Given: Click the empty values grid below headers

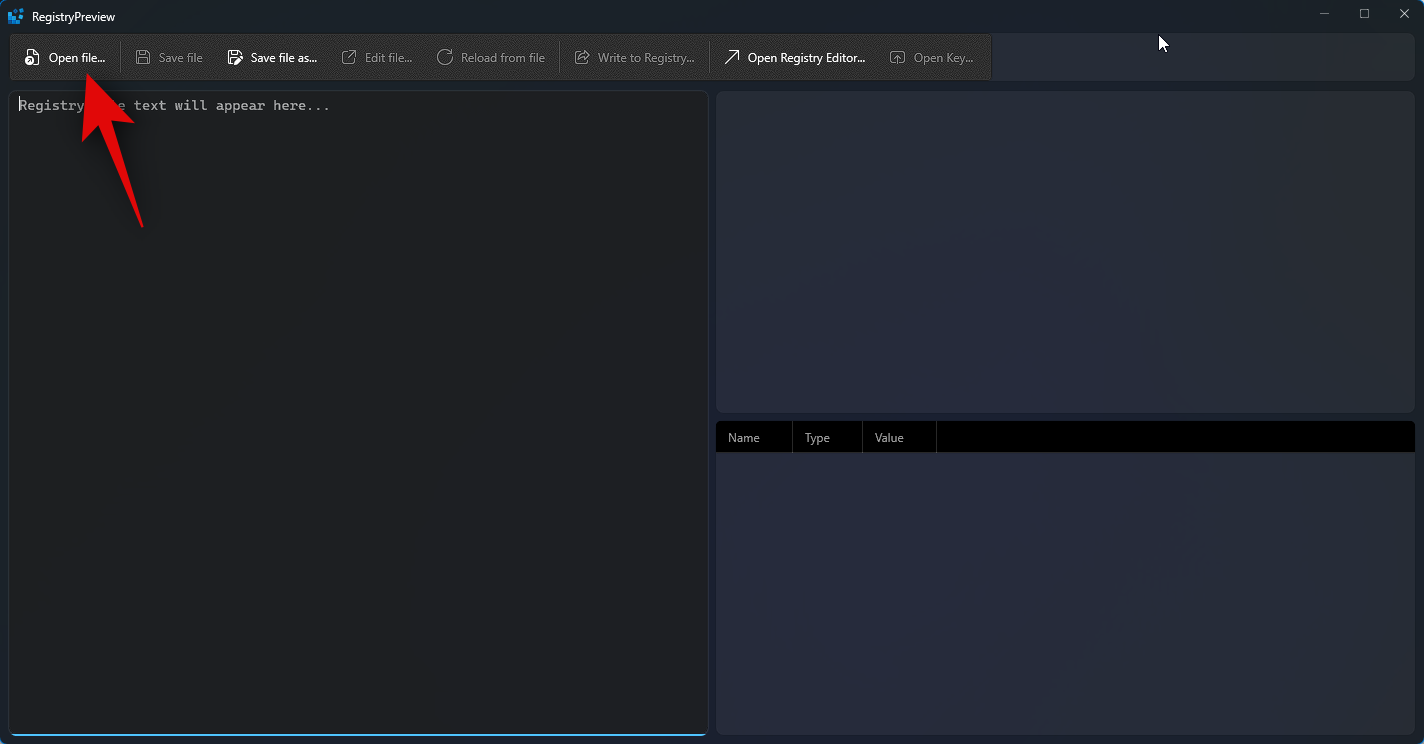Looking at the screenshot, I should point(1065,590).
